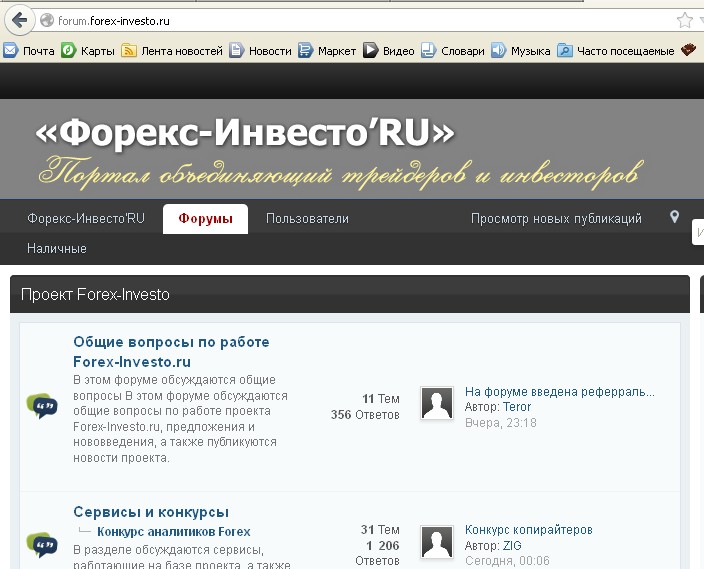The height and width of the screenshot is (569, 704).
Task: Click ZIG's avatar thumbnail
Action: click(436, 542)
